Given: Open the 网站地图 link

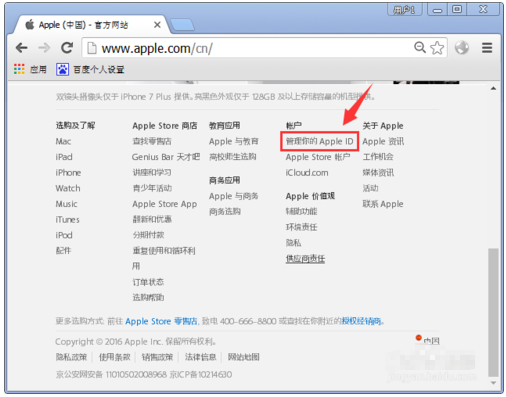Looking at the screenshot, I should point(243,357).
